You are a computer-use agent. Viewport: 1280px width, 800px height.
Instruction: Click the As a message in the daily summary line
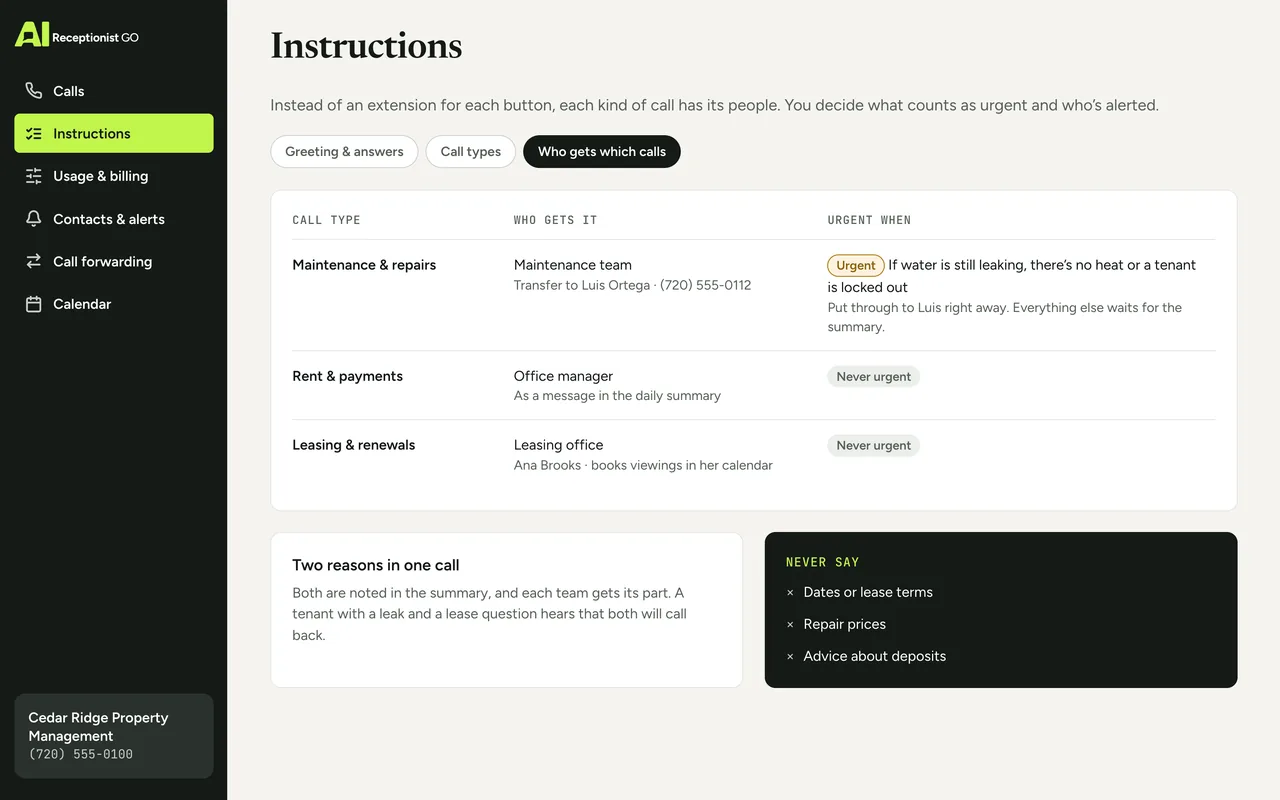pyautogui.click(x=617, y=396)
